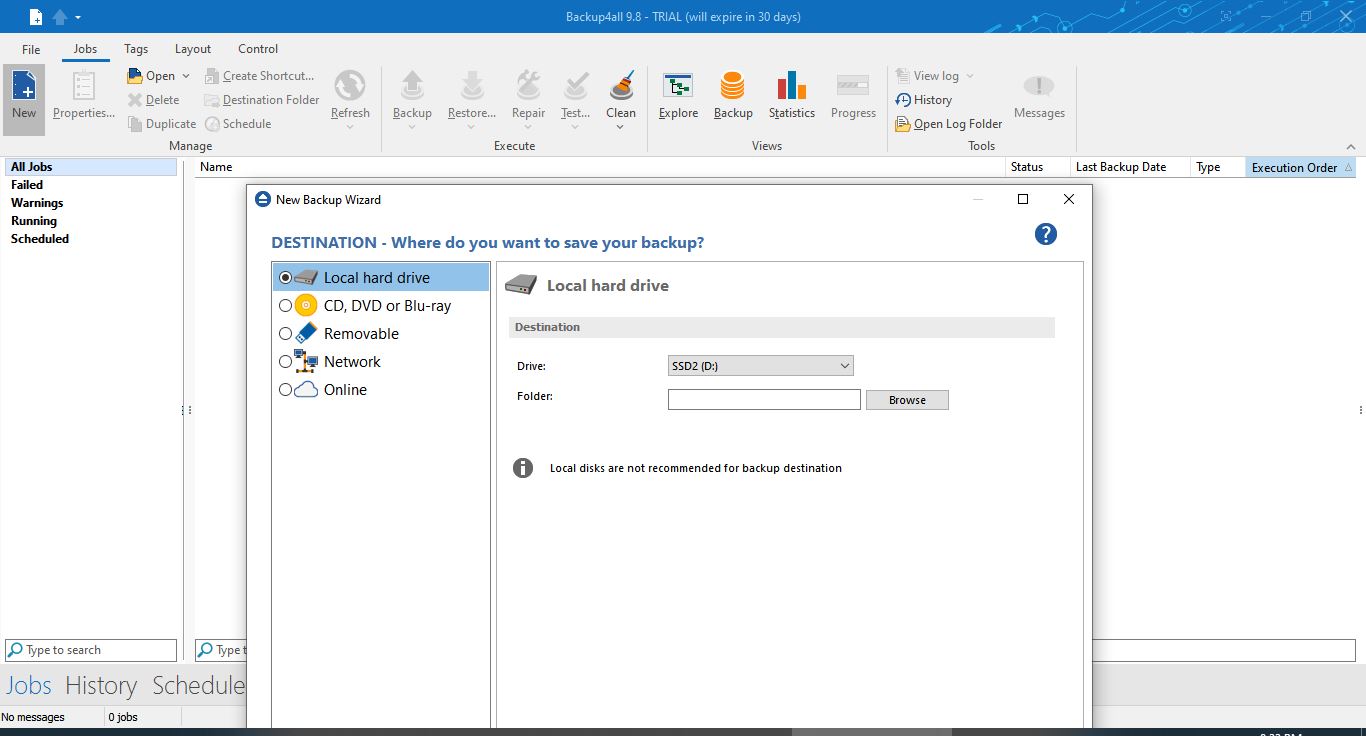The height and width of the screenshot is (736, 1366).
Task: Click Duplicate in the Manage group
Action: pos(162,124)
